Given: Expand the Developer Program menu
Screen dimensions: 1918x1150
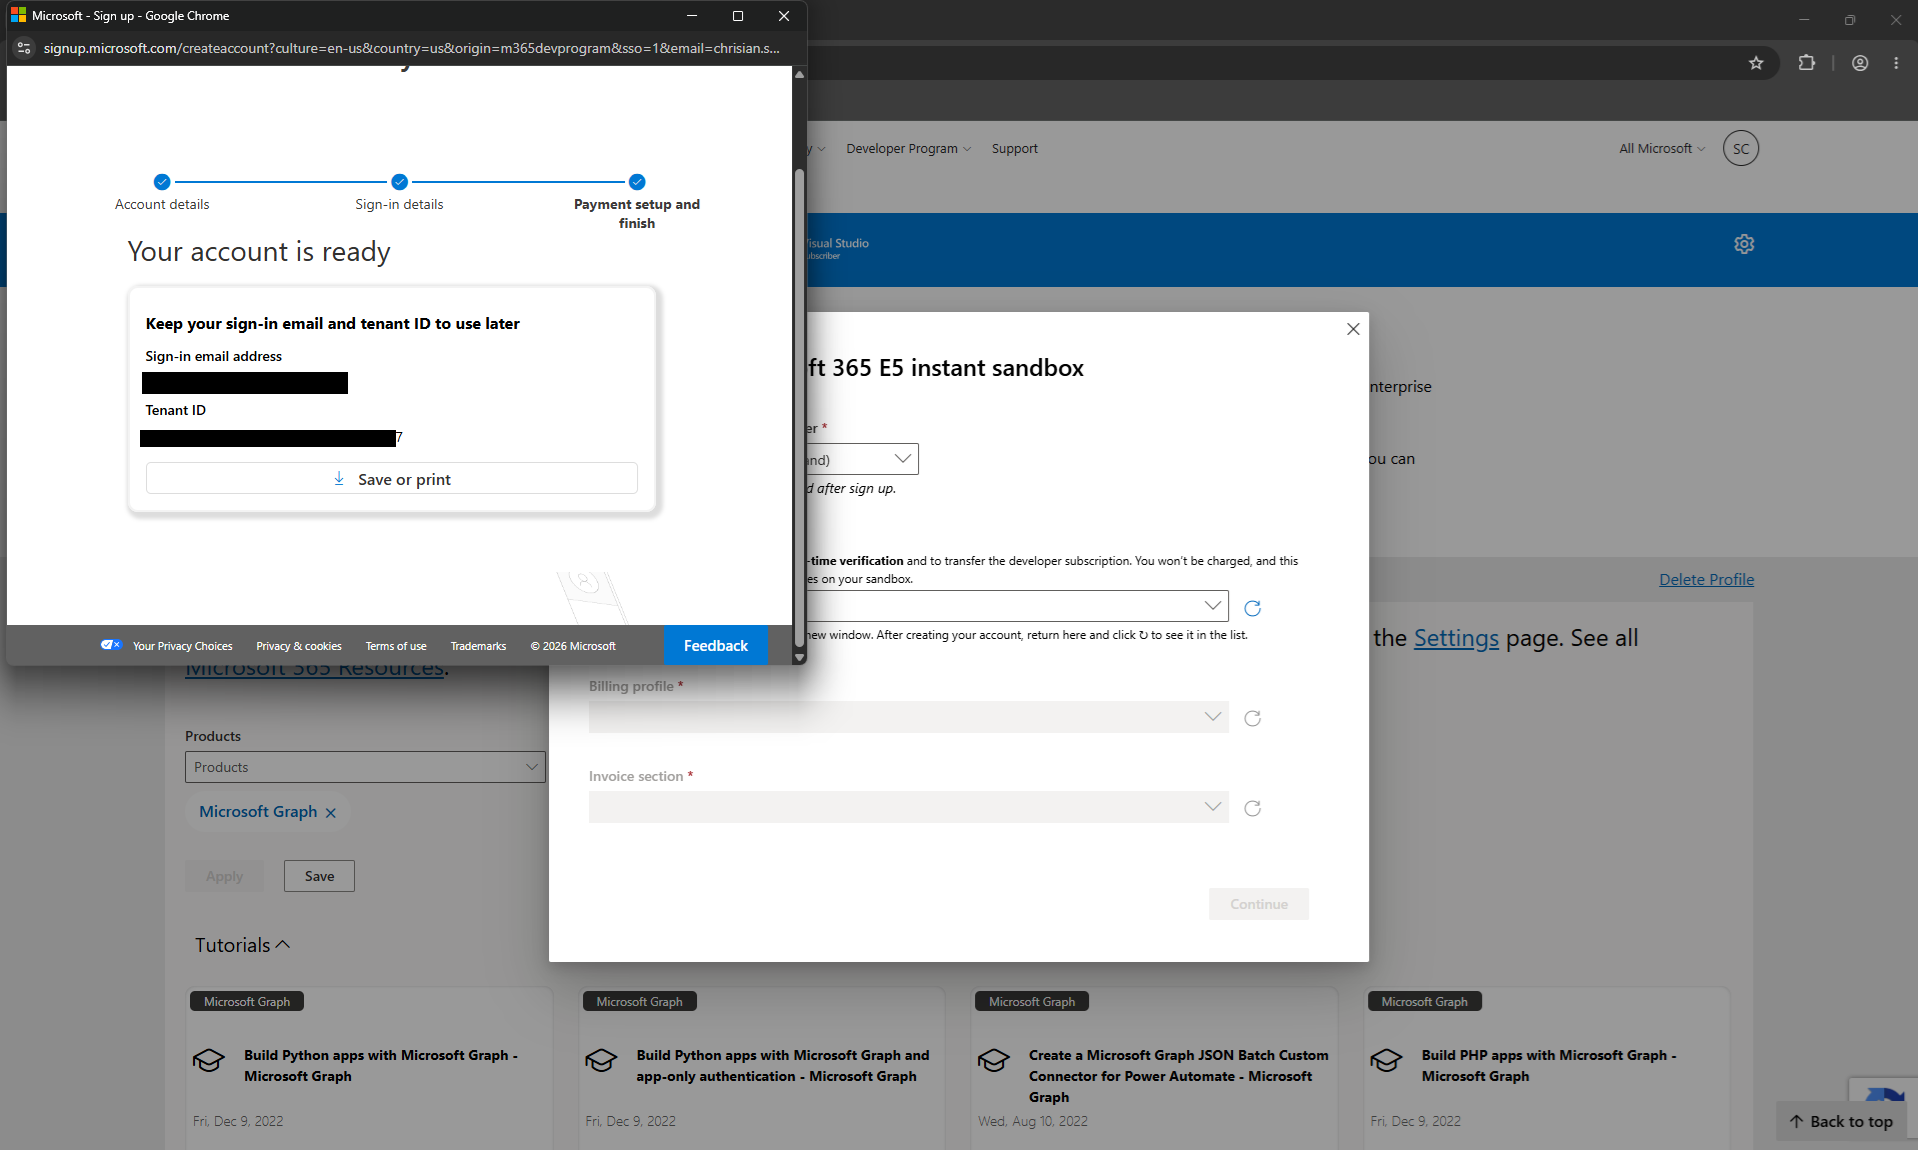Looking at the screenshot, I should 908,149.
